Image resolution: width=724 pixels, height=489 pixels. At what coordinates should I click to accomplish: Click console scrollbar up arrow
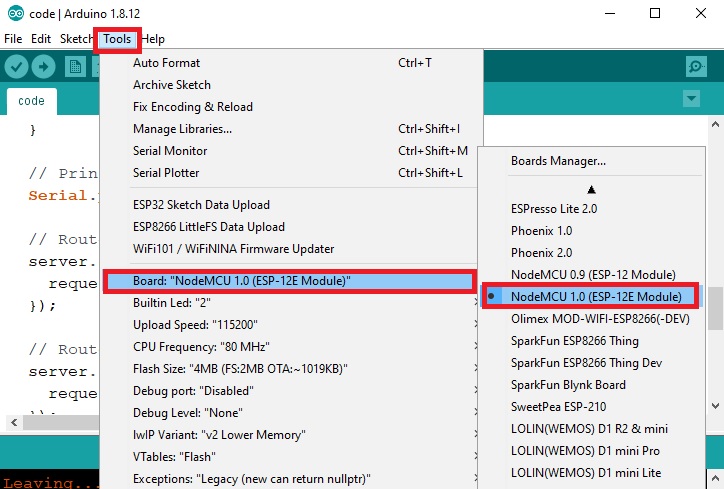click(715, 477)
